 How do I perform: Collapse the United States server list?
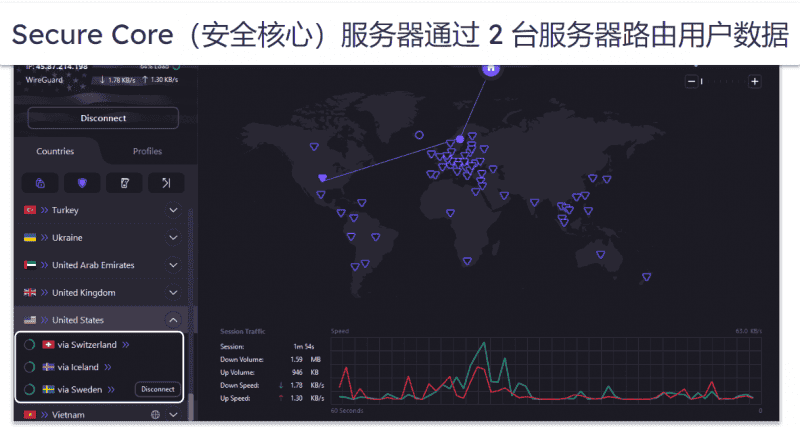(173, 320)
